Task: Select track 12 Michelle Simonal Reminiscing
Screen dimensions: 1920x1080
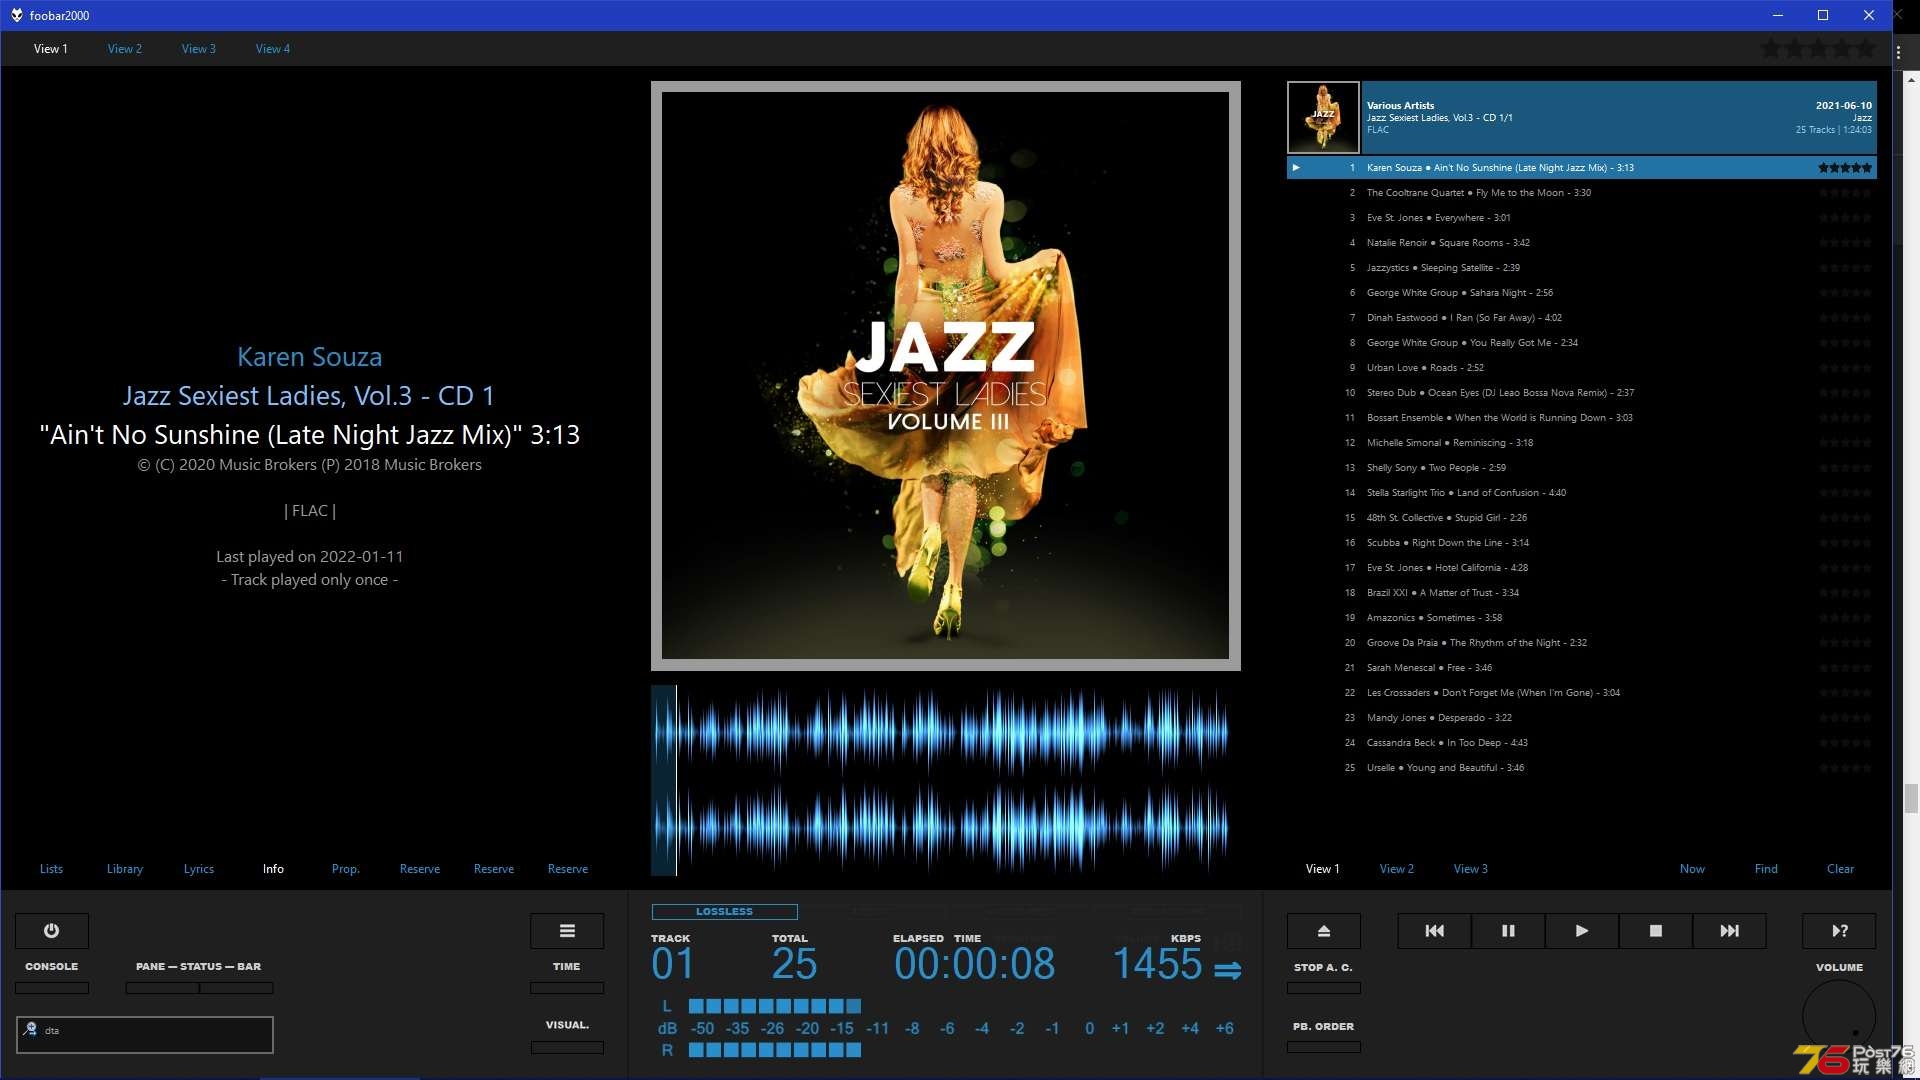Action: point(1581,442)
